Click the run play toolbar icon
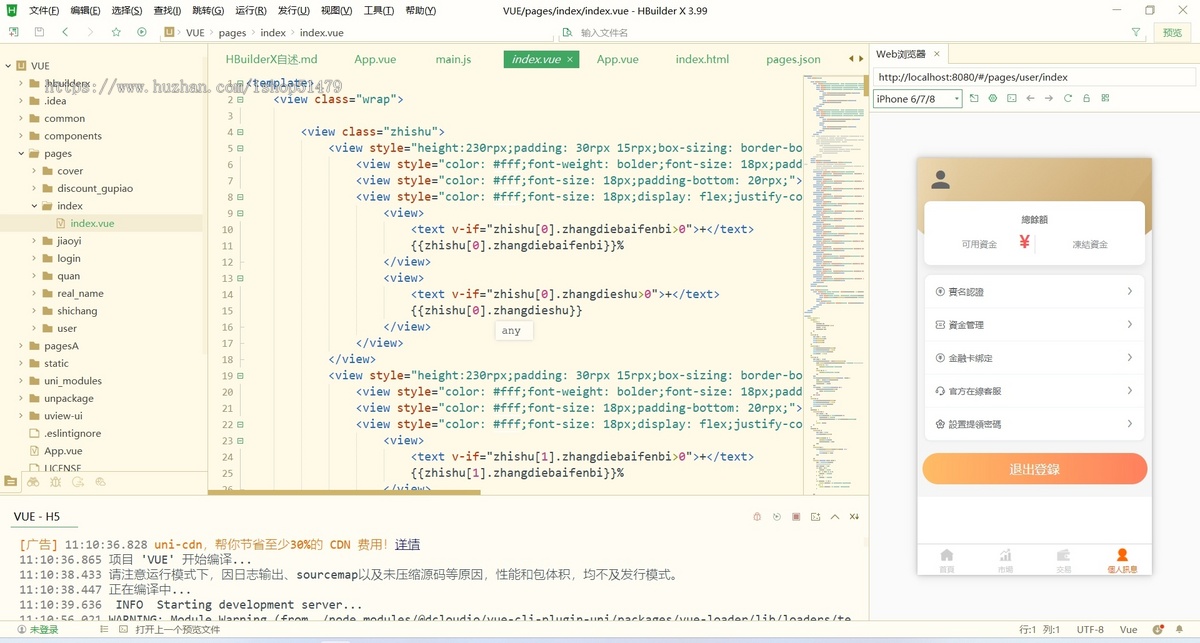Viewport: 1200px width, 643px height. pyautogui.click(x=142, y=32)
